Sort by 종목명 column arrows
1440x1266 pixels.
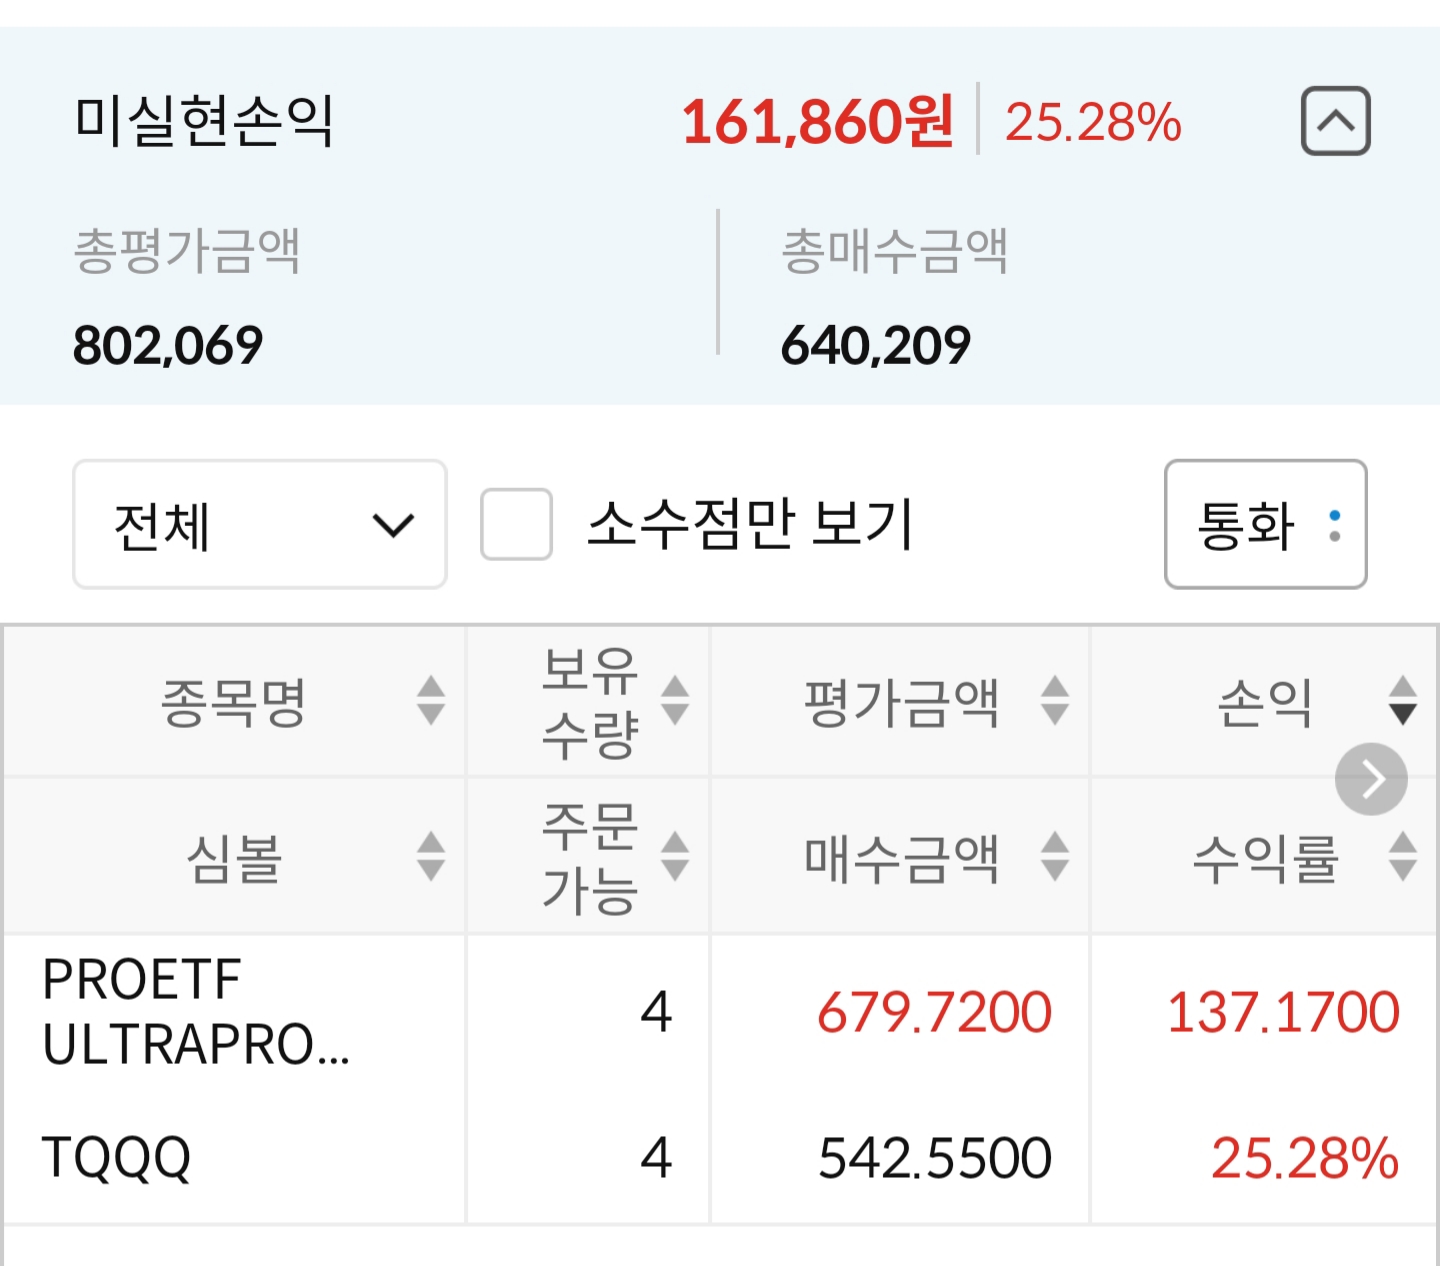coord(431,700)
